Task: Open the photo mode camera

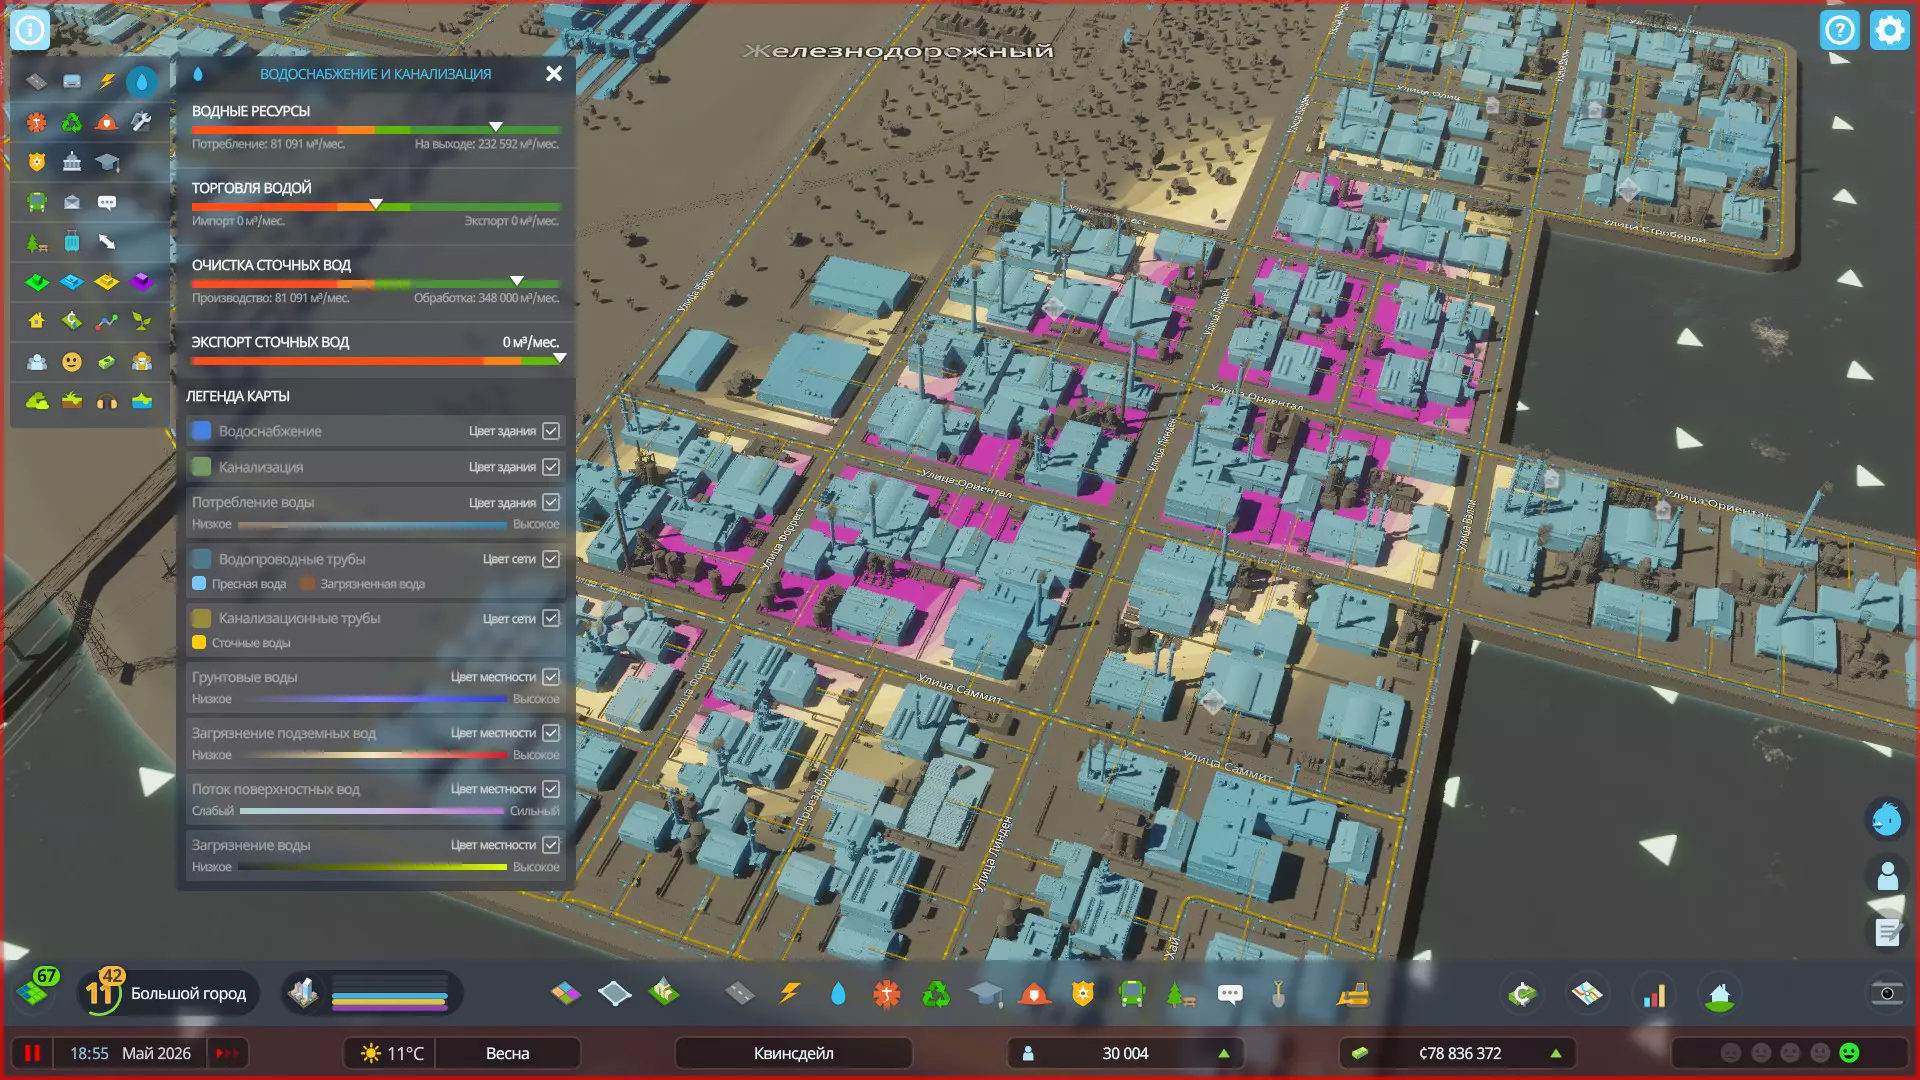Action: (x=1886, y=993)
